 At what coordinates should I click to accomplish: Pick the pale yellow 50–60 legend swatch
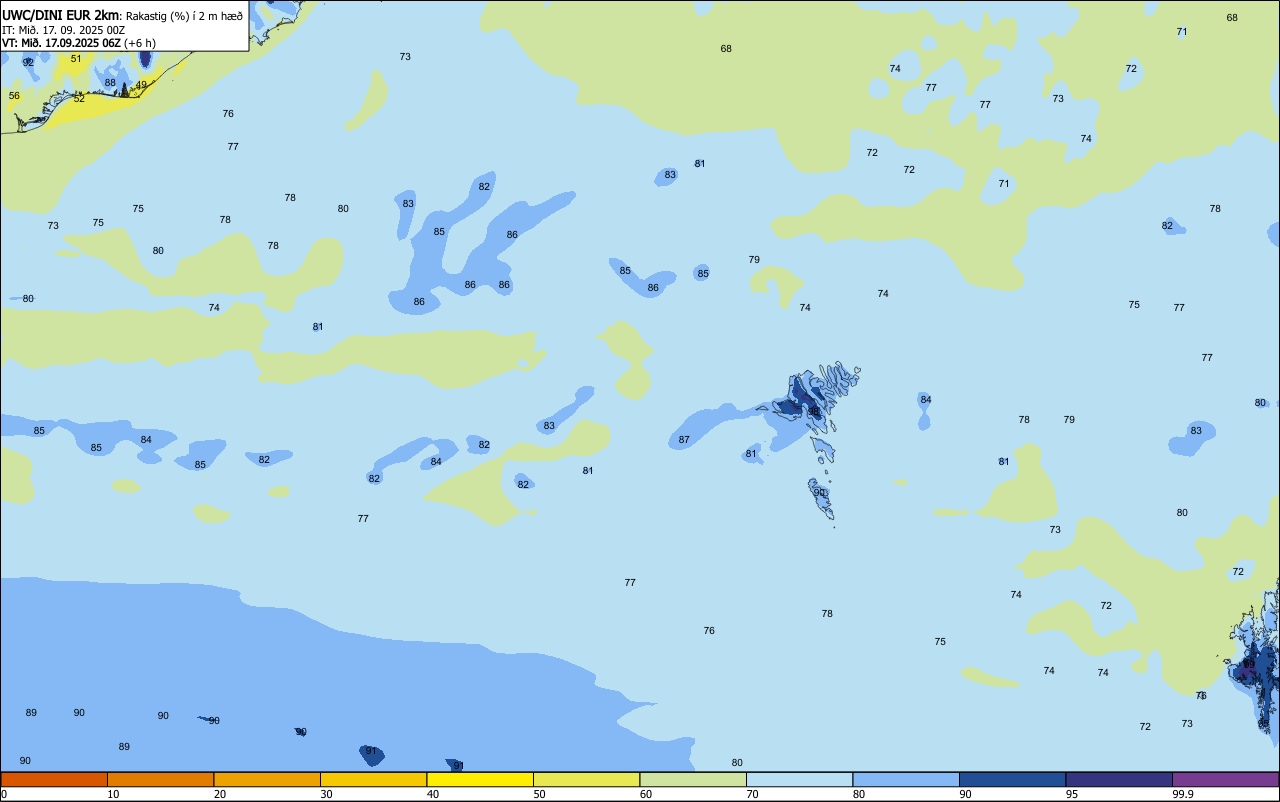(586, 779)
